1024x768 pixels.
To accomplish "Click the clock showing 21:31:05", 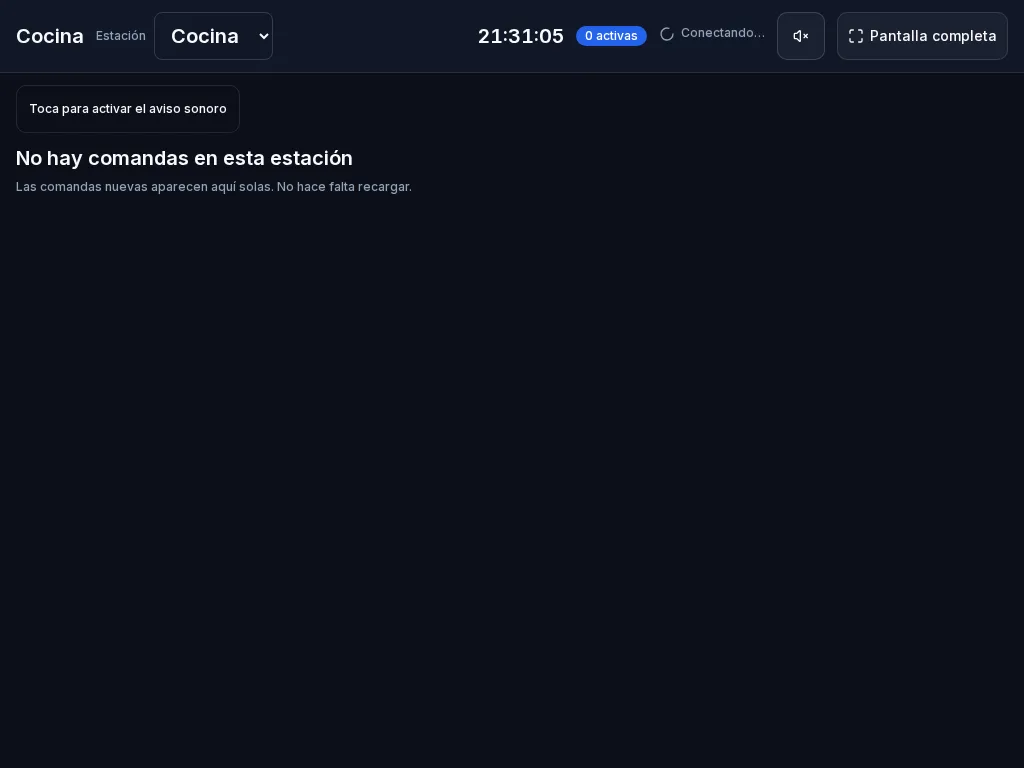I will pos(520,36).
